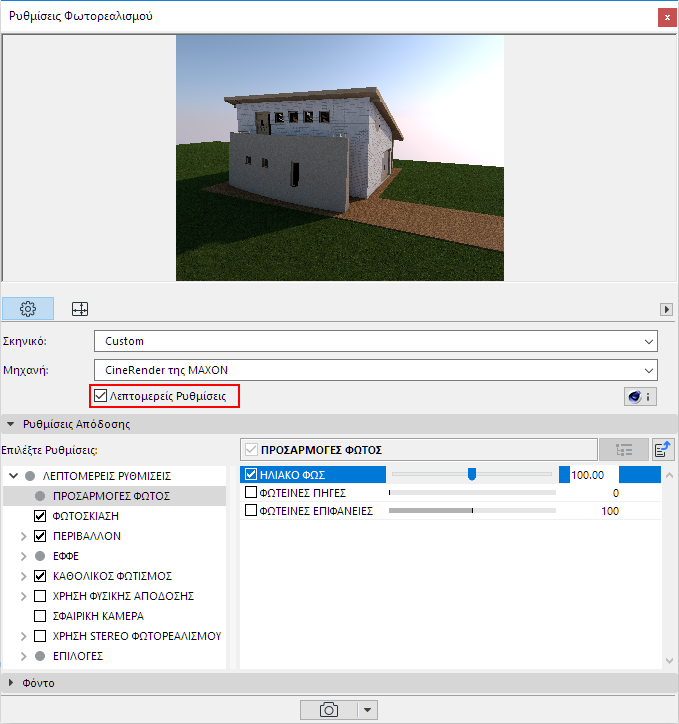This screenshot has width=679, height=724.
Task: Click the ΦΩΤΕΙΝΕΣ ΕΠΙΦΑΝΕΙΕΣ slider bar
Action: pos(472,511)
